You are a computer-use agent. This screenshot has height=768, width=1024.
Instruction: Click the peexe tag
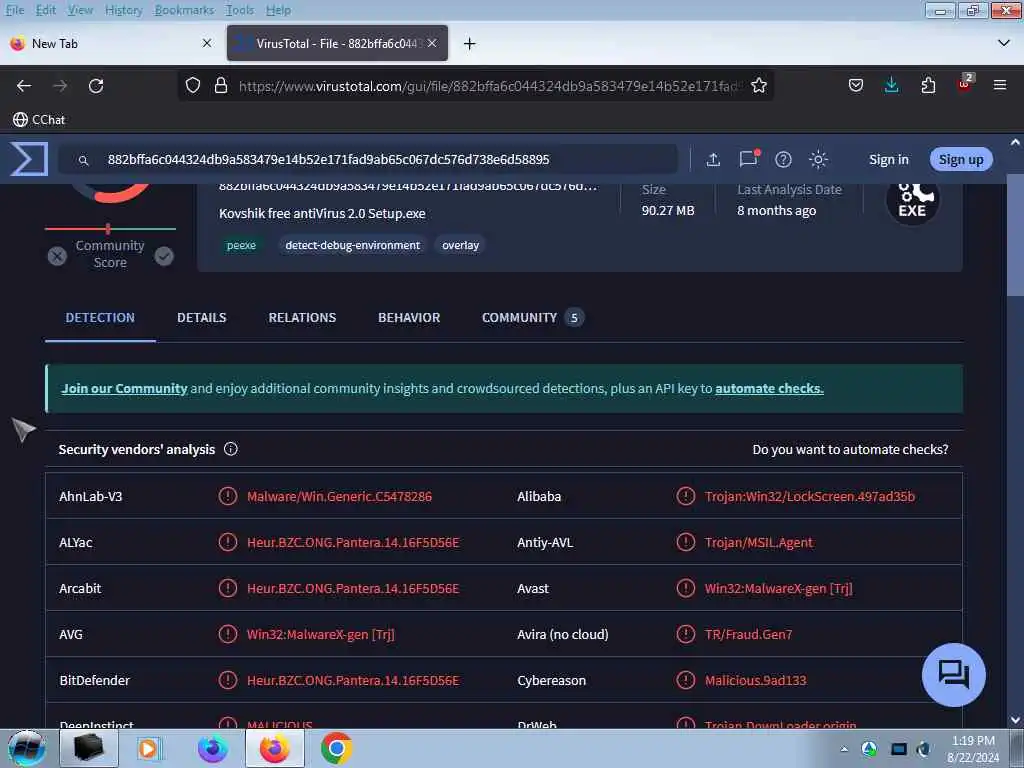tap(241, 245)
